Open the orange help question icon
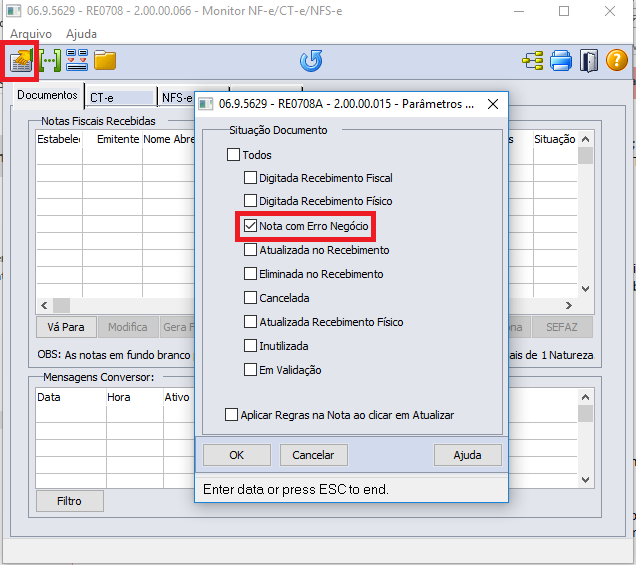Viewport: 636px width, 565px height. [617, 60]
